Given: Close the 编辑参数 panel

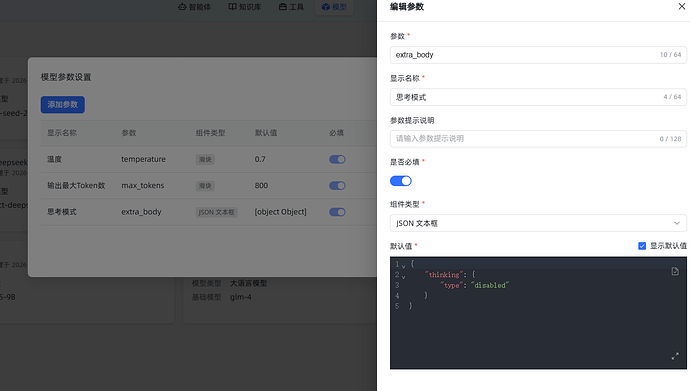Looking at the screenshot, I should [682, 6].
